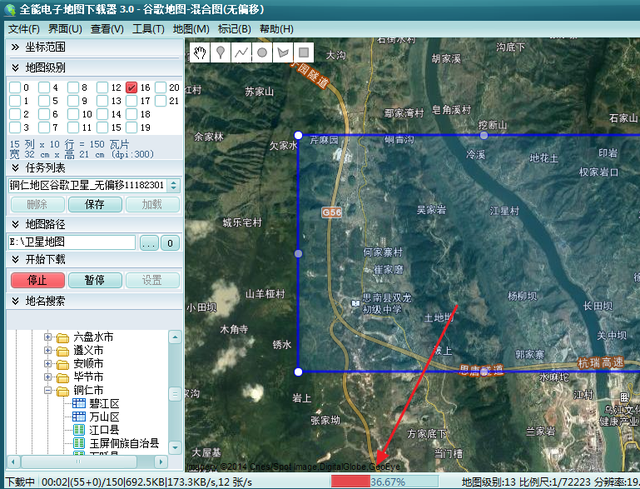This screenshot has width=640, height=489.
Task: Click the 玉屏侗族自治县 county icon
Action: (79, 443)
